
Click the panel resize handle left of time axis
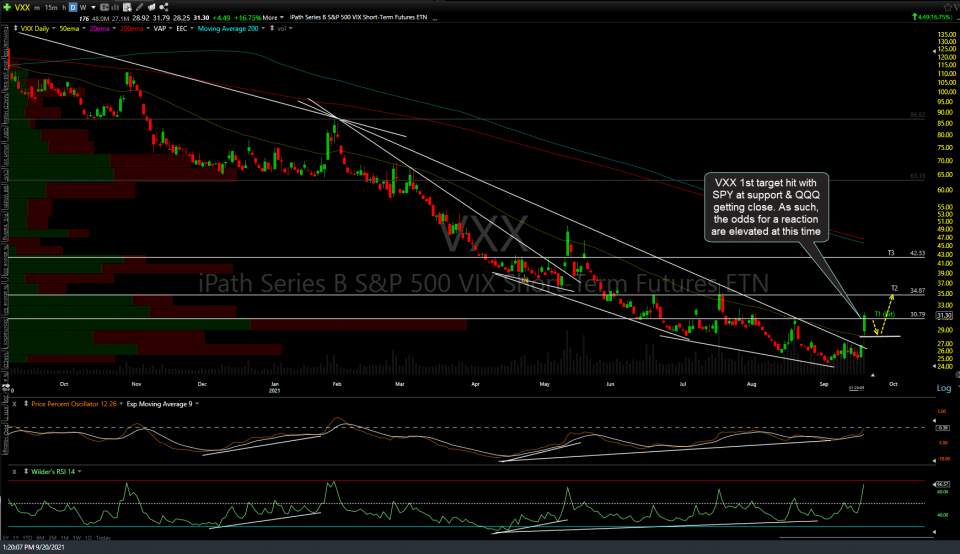click(x=6, y=387)
